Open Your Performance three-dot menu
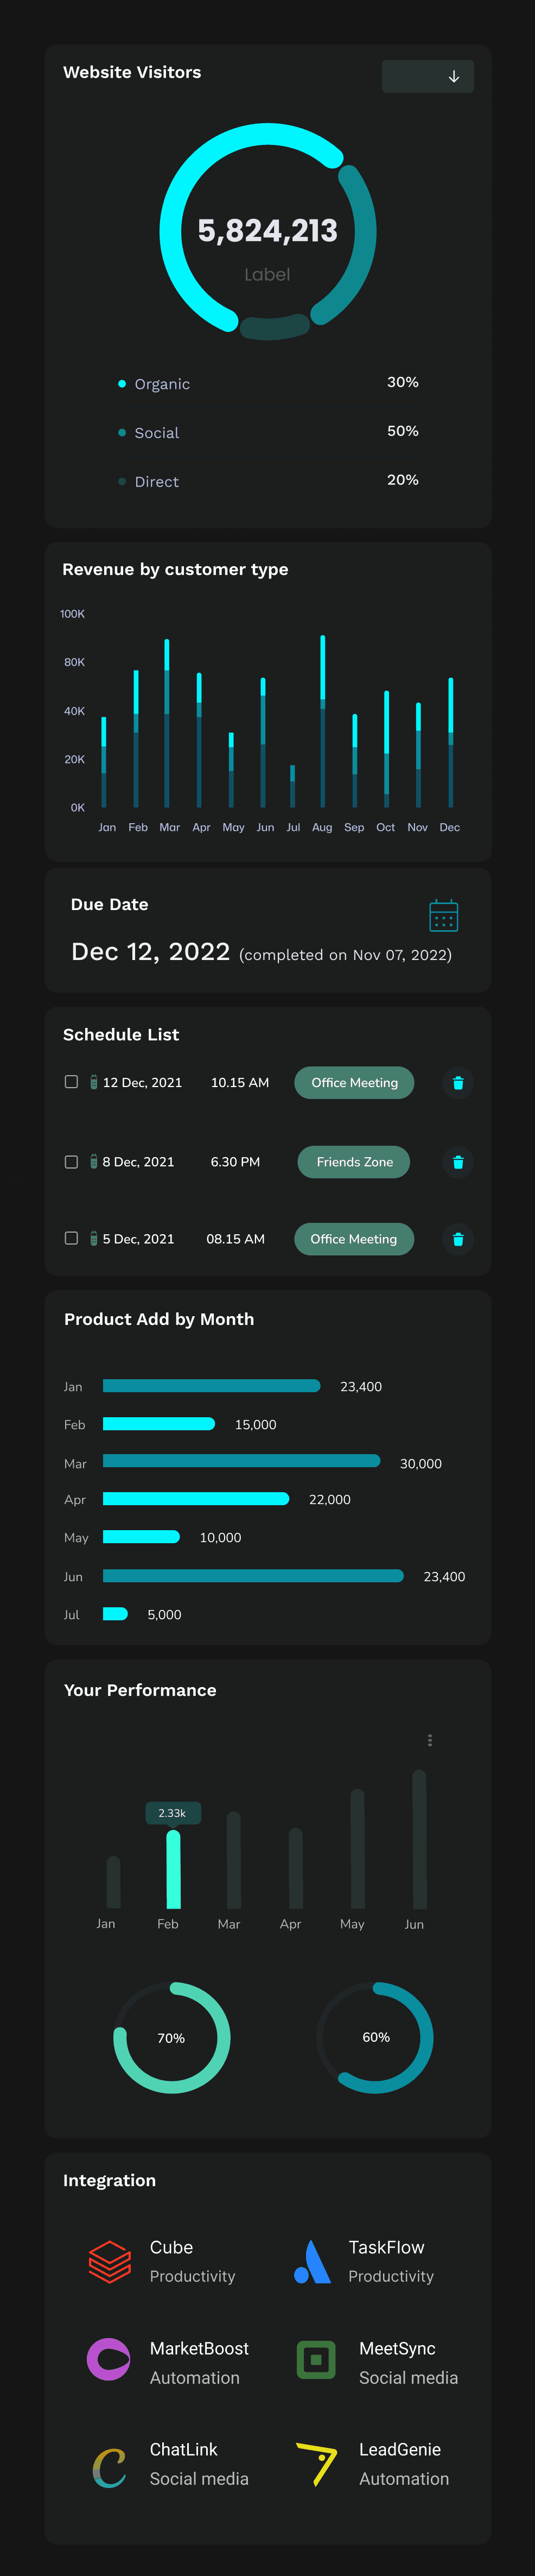 (430, 1740)
